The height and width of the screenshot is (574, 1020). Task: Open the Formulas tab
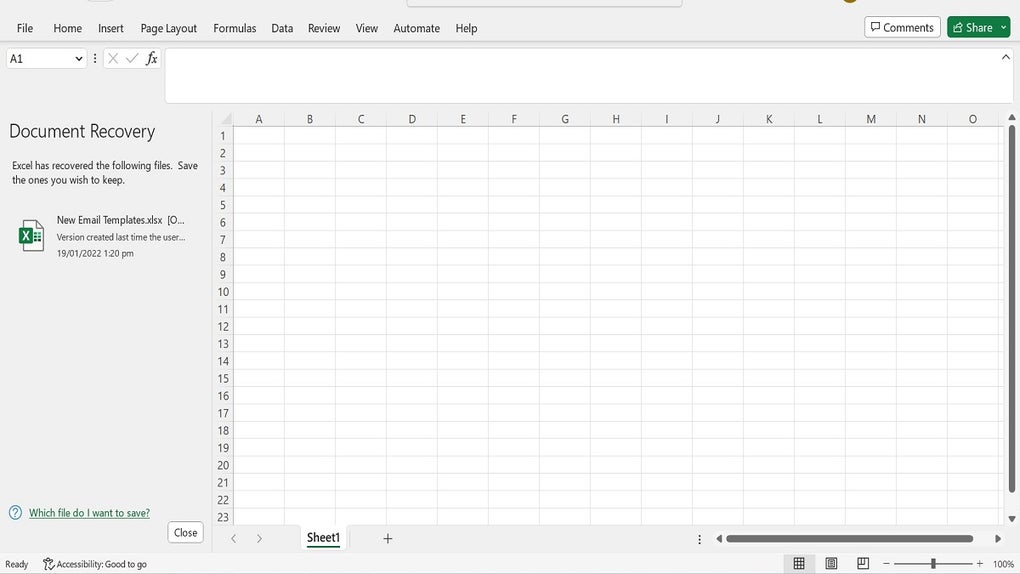pos(235,28)
